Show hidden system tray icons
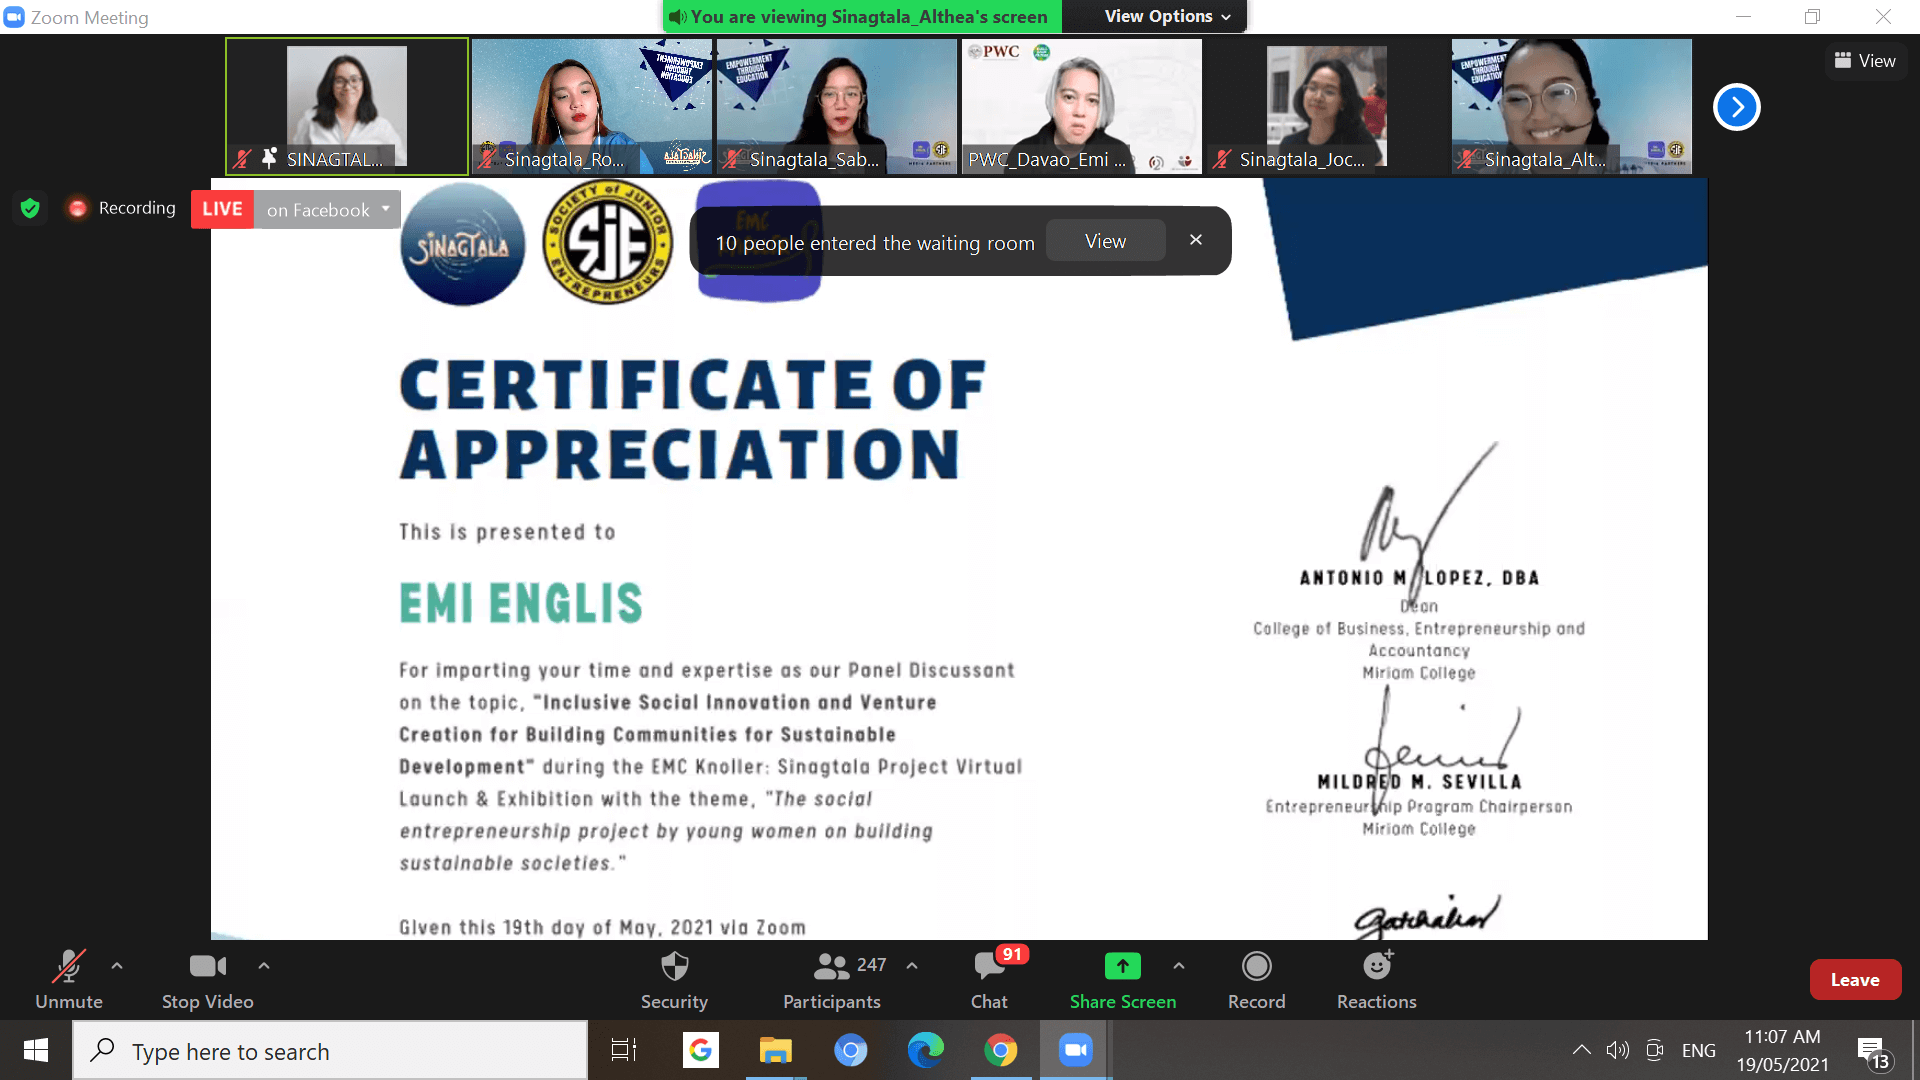This screenshot has width=1920, height=1080. pos(1581,1050)
